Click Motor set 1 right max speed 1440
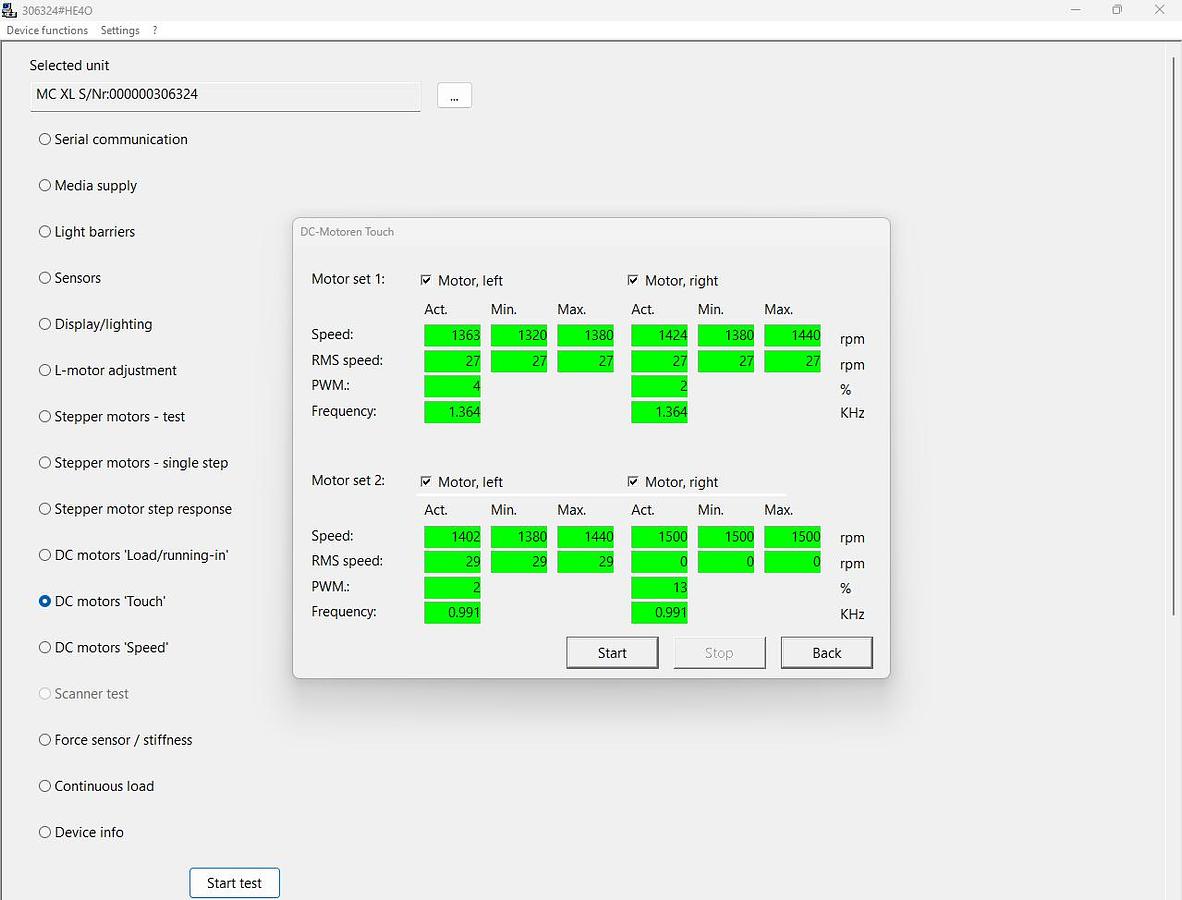Viewport: 1182px width, 900px height. point(792,335)
